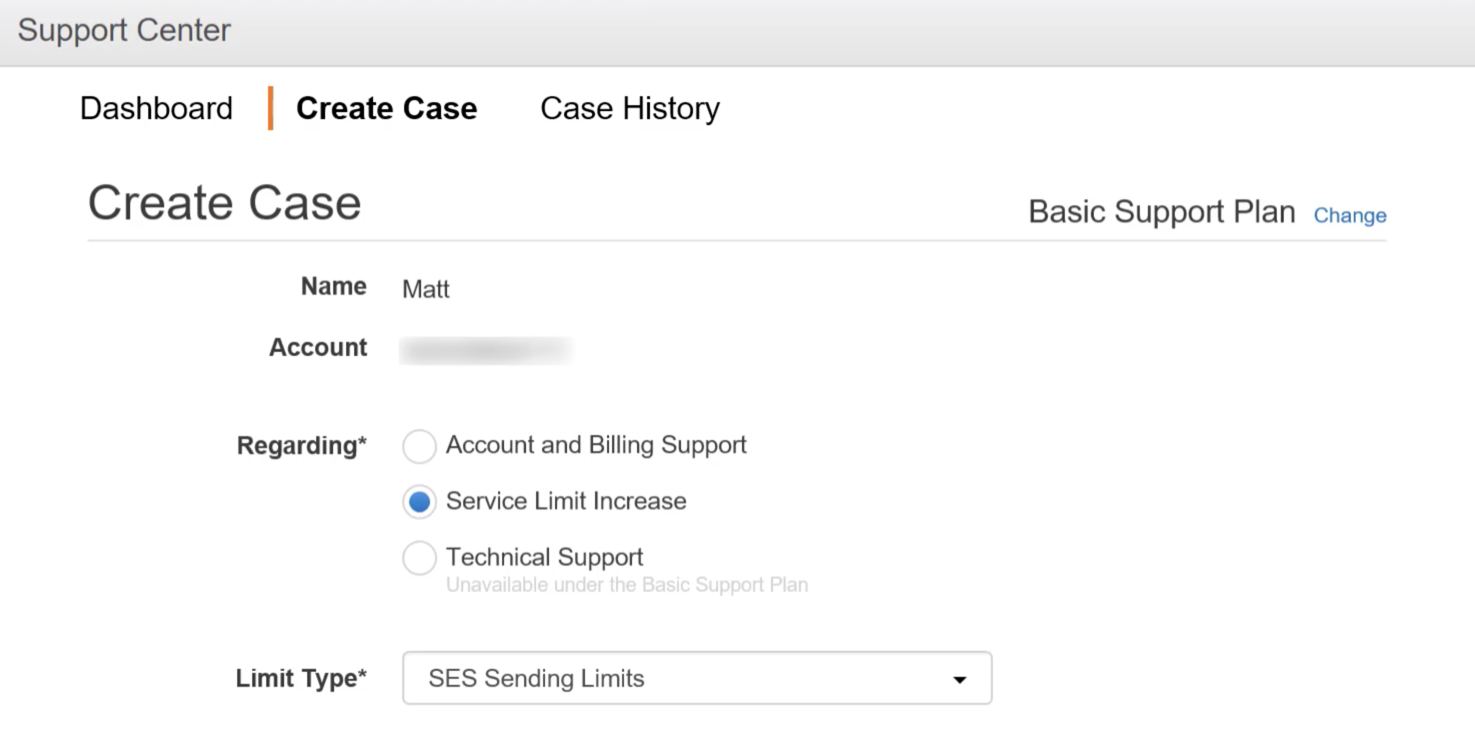Click the Service Limit Increase label text

pos(566,501)
